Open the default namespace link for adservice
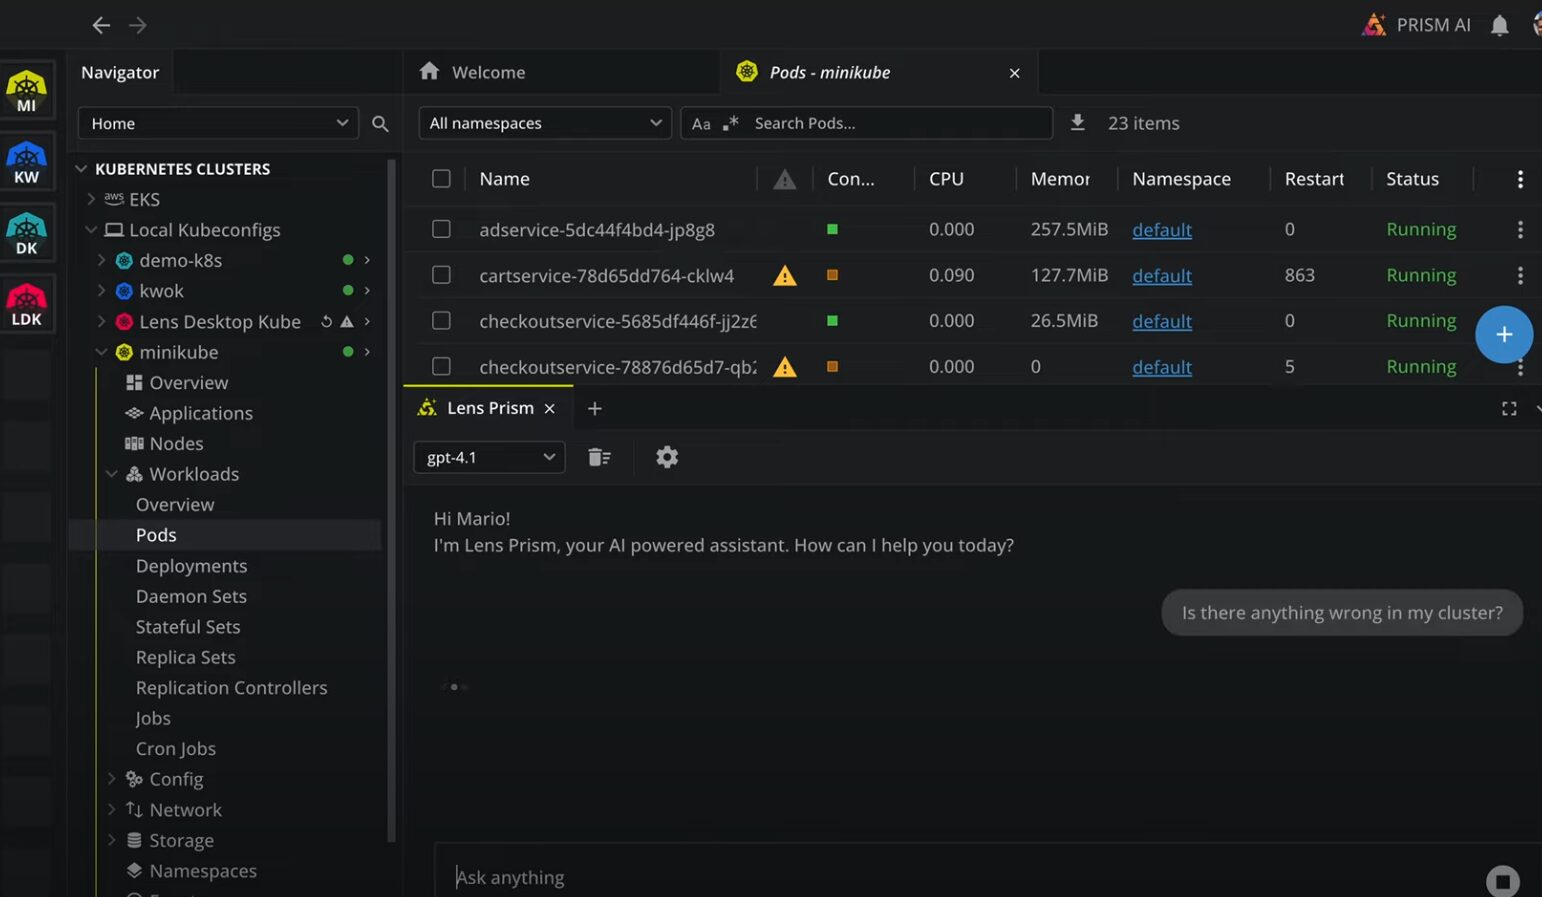This screenshot has width=1542, height=897. click(x=1162, y=230)
